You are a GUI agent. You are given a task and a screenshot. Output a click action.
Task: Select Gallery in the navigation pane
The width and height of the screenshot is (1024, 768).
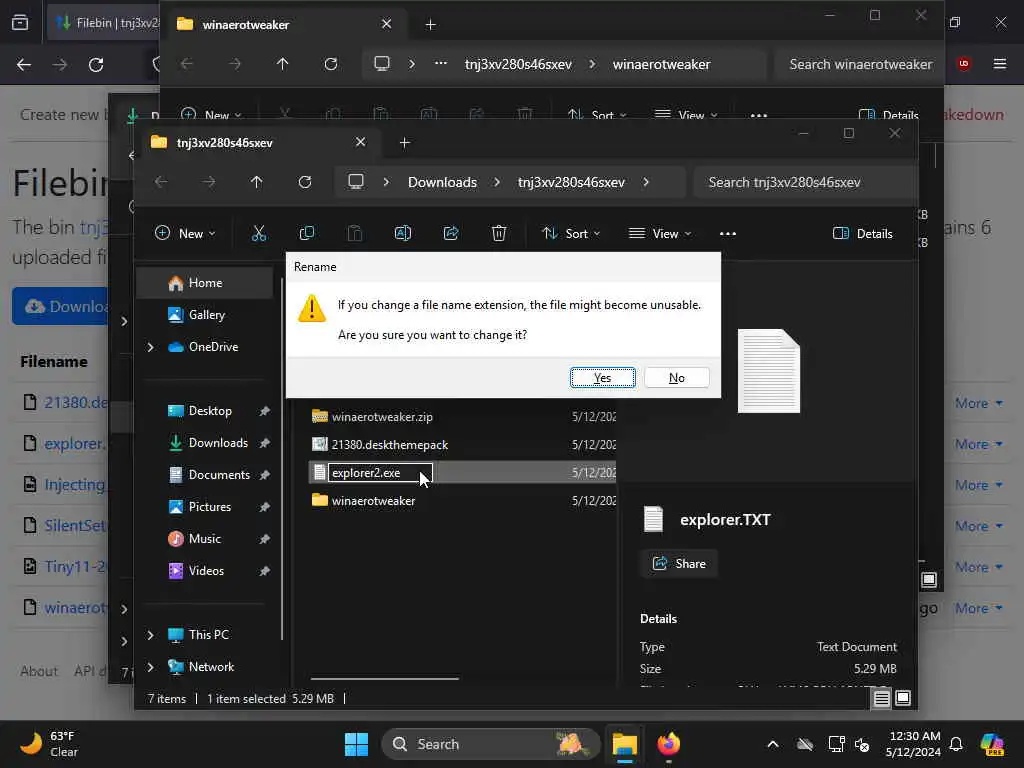(206, 315)
